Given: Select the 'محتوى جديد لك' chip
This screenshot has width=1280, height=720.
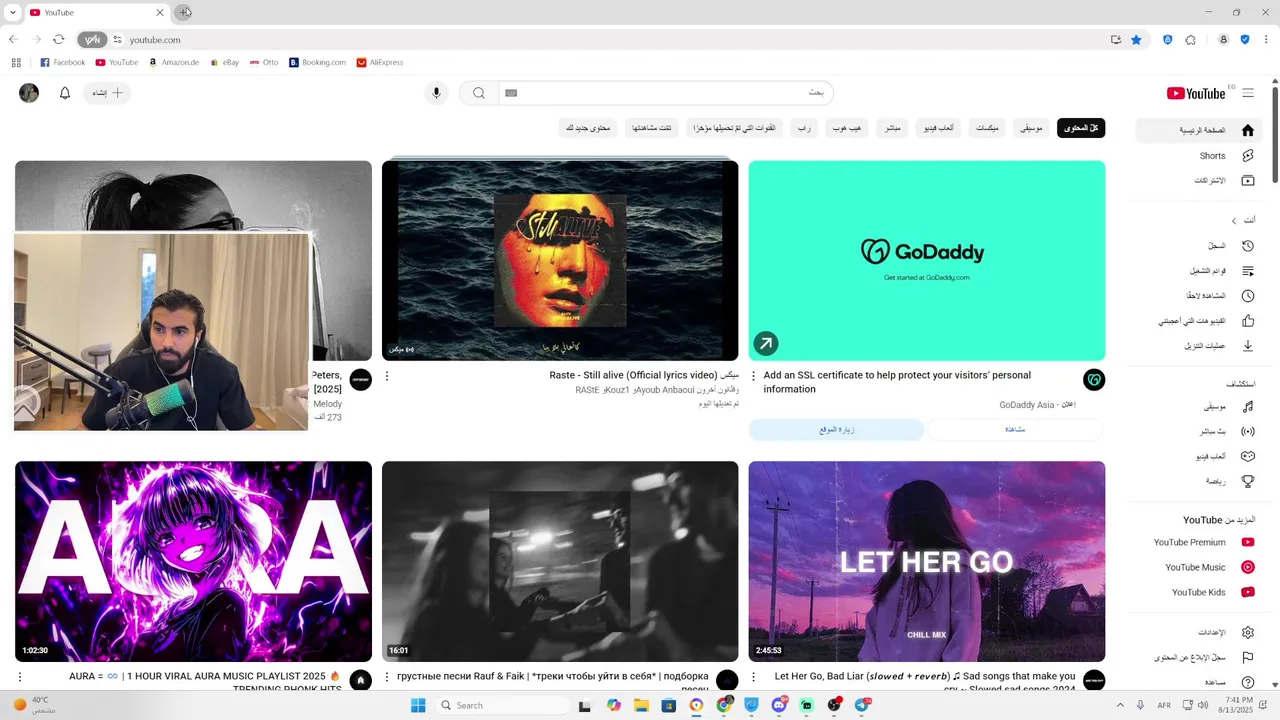Looking at the screenshot, I should [588, 128].
